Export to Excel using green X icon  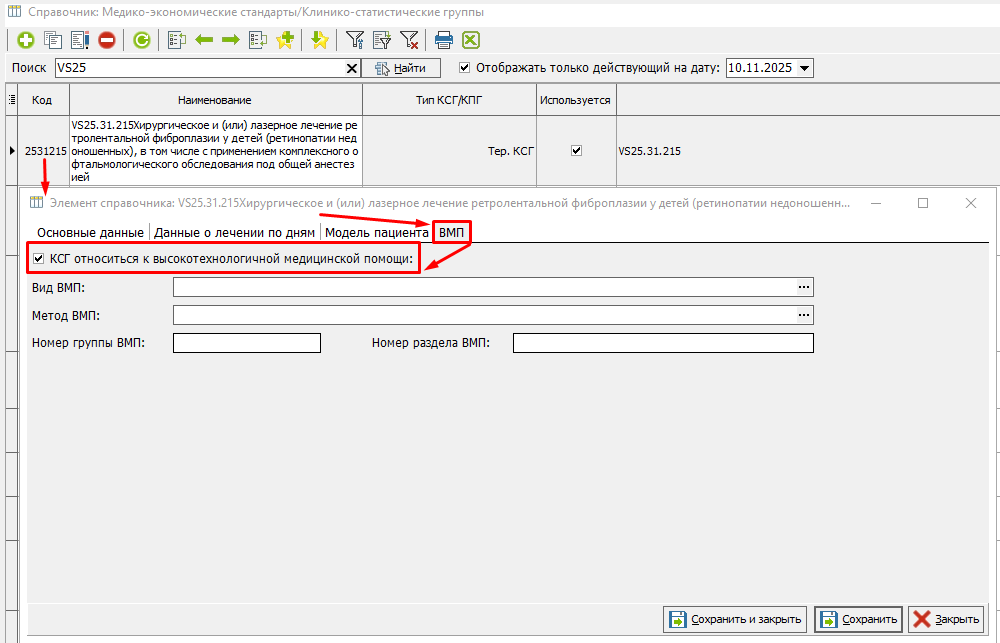tap(470, 40)
